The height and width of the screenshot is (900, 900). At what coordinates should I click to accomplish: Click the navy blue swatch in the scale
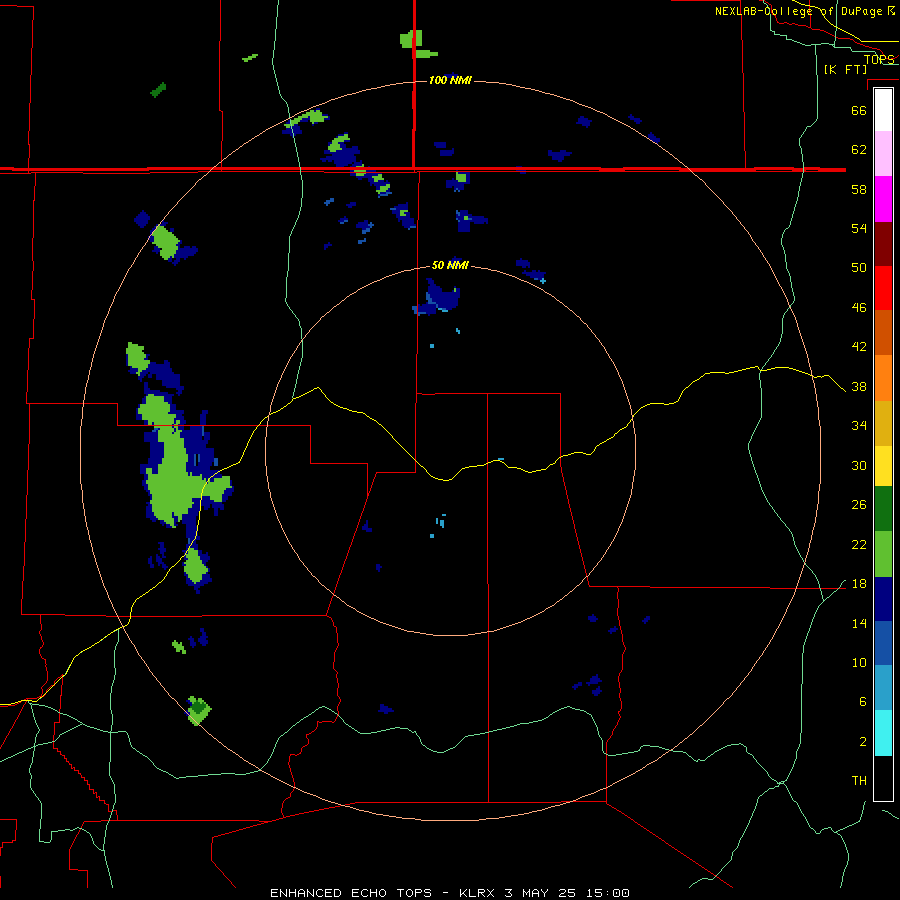pyautogui.click(x=883, y=599)
